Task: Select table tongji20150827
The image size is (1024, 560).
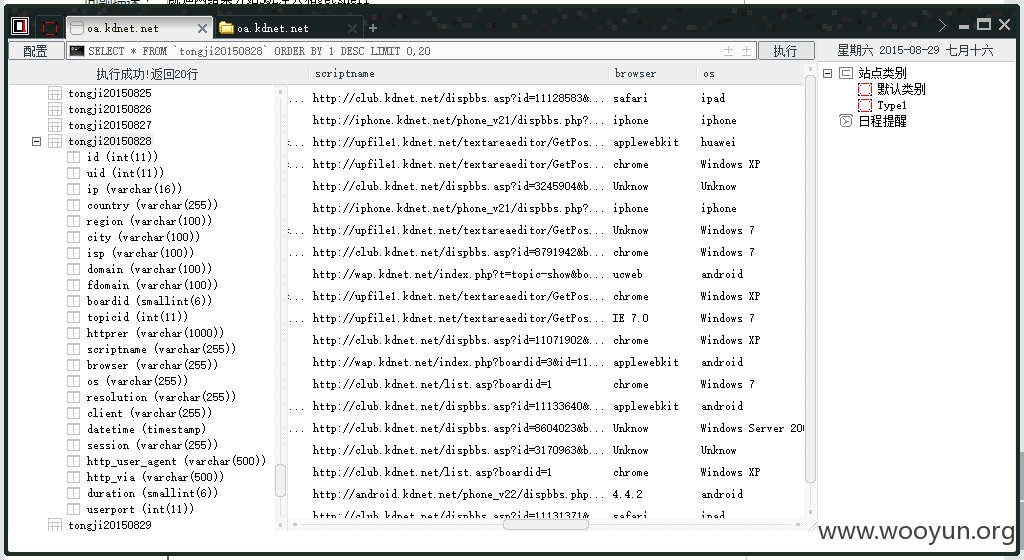Action: coord(110,125)
